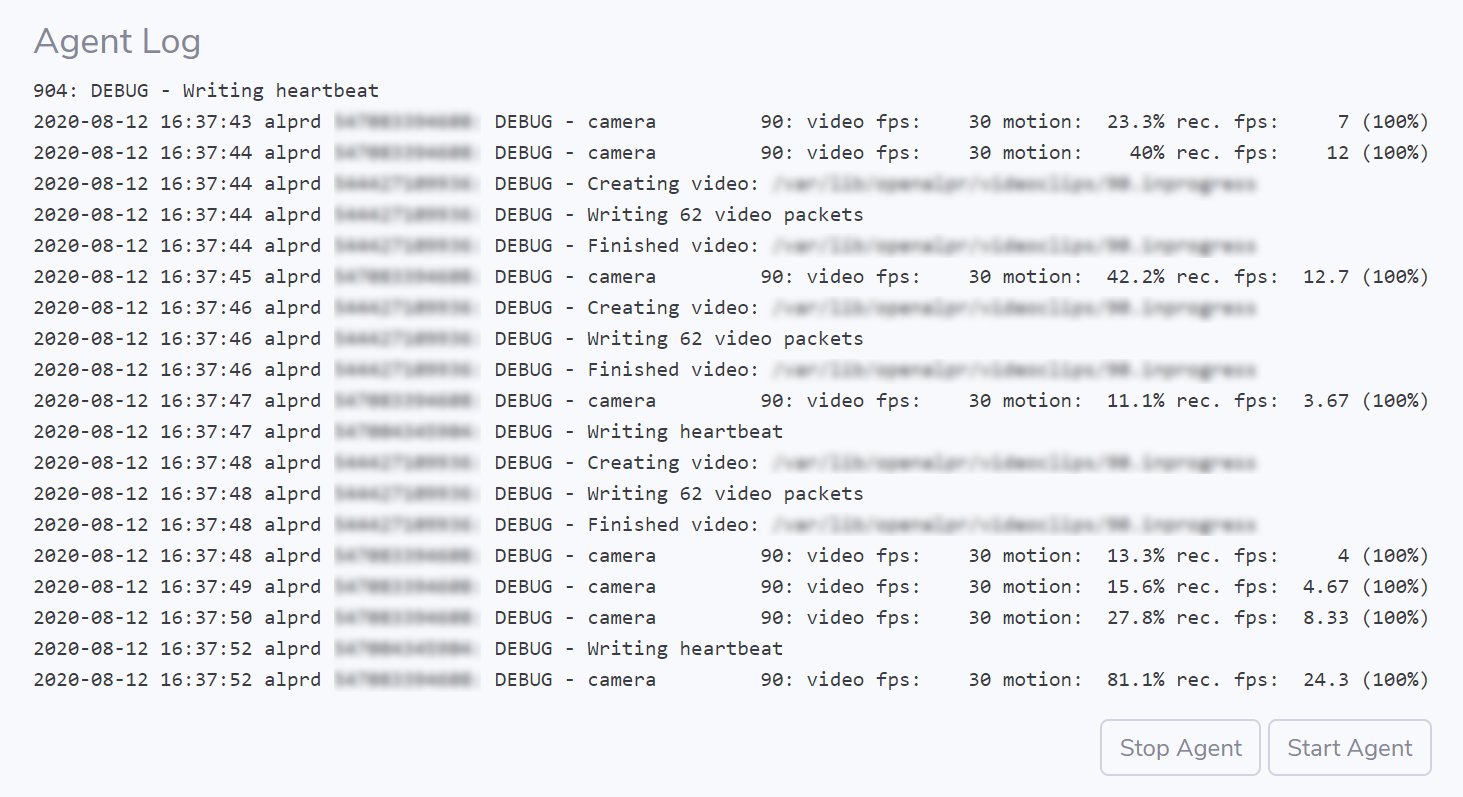Select the first line '904: DEBUG - Writing heartbeat'

206,91
